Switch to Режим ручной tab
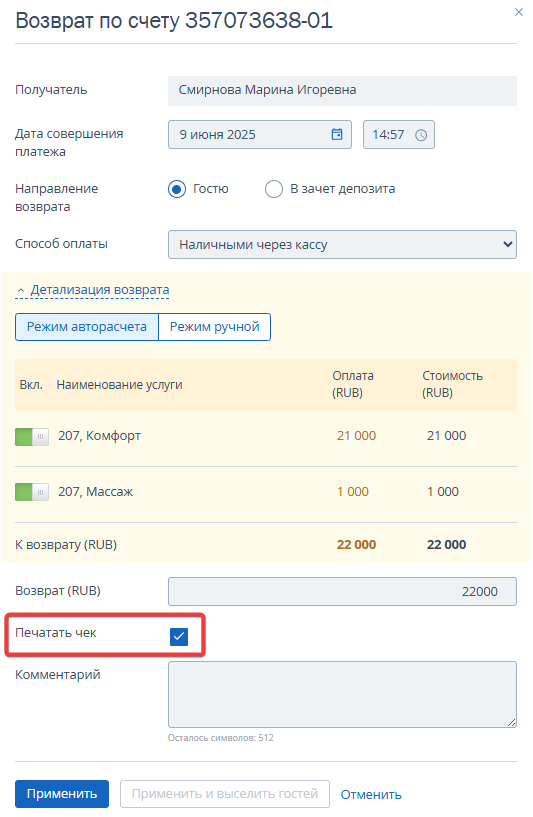 (x=215, y=327)
